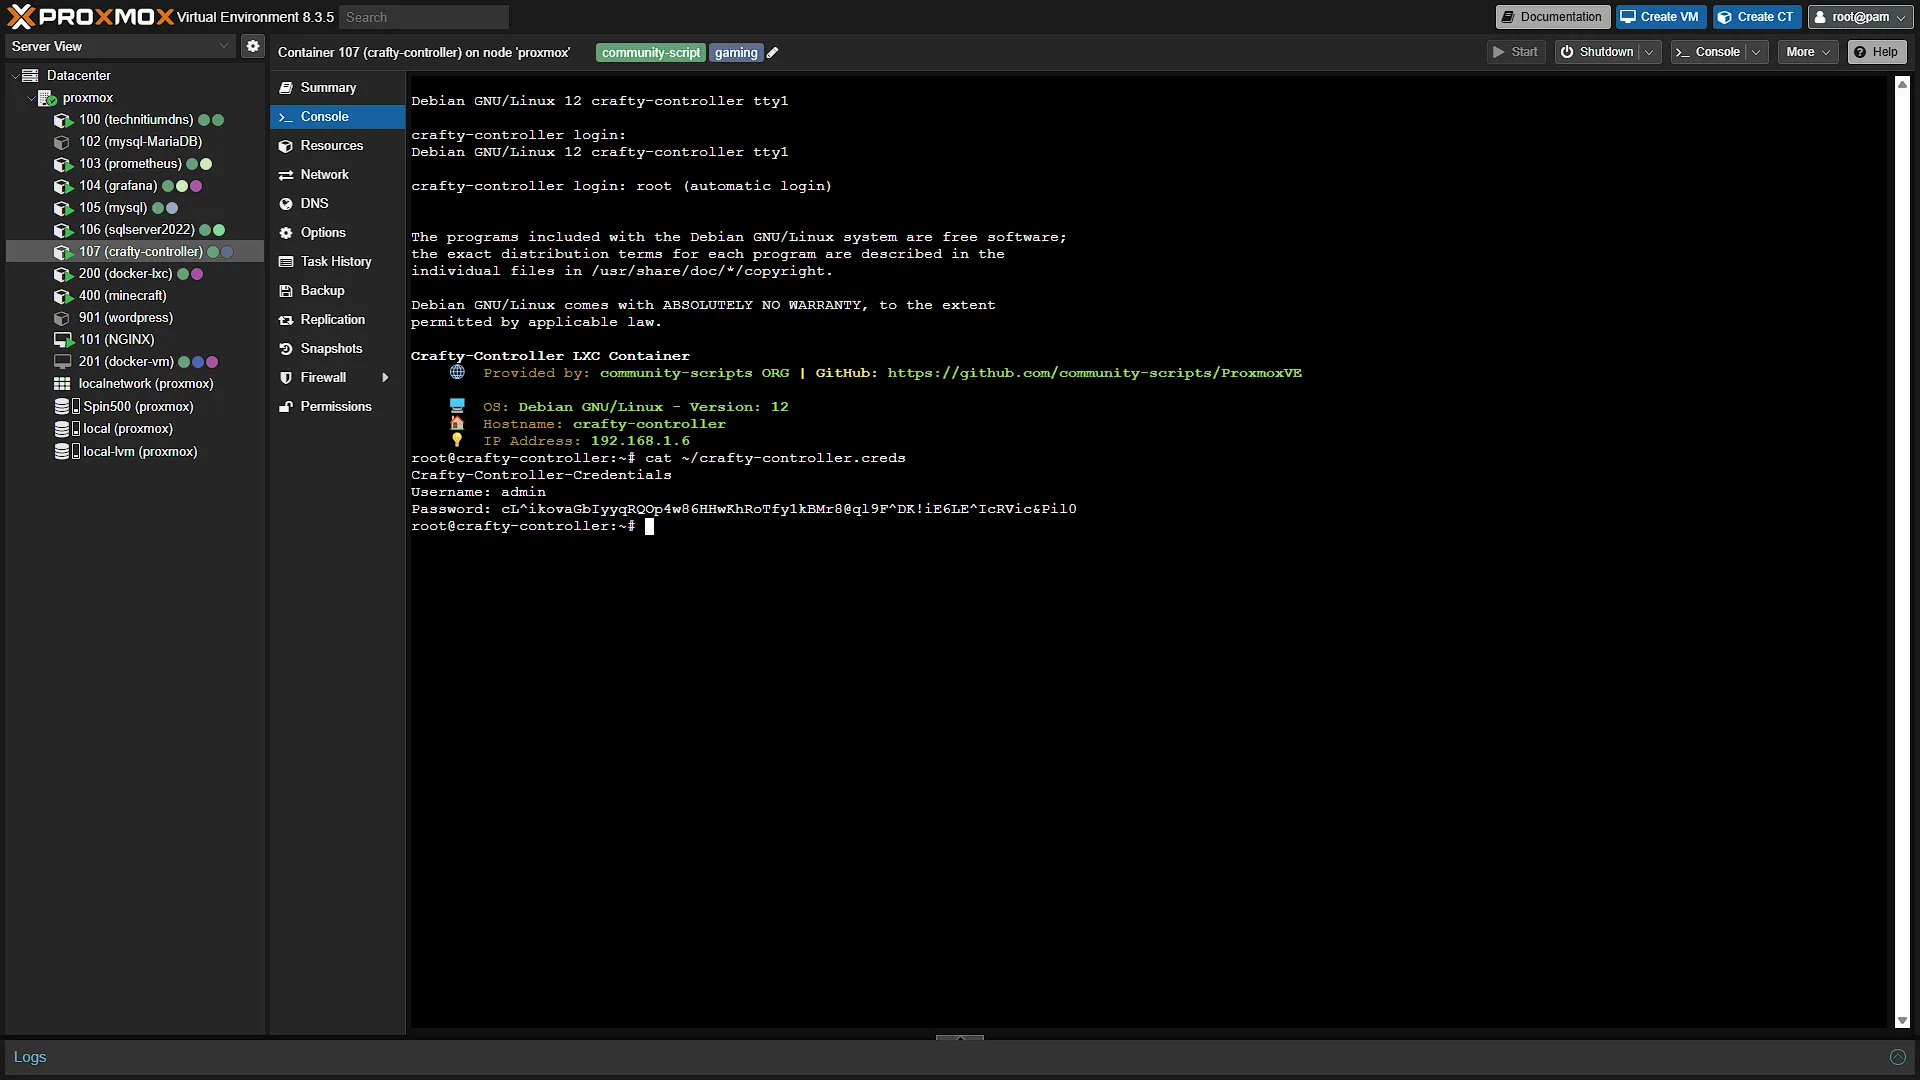Click scrollbar up arrow in console
Screen dimensions: 1920x1080
click(x=1902, y=84)
